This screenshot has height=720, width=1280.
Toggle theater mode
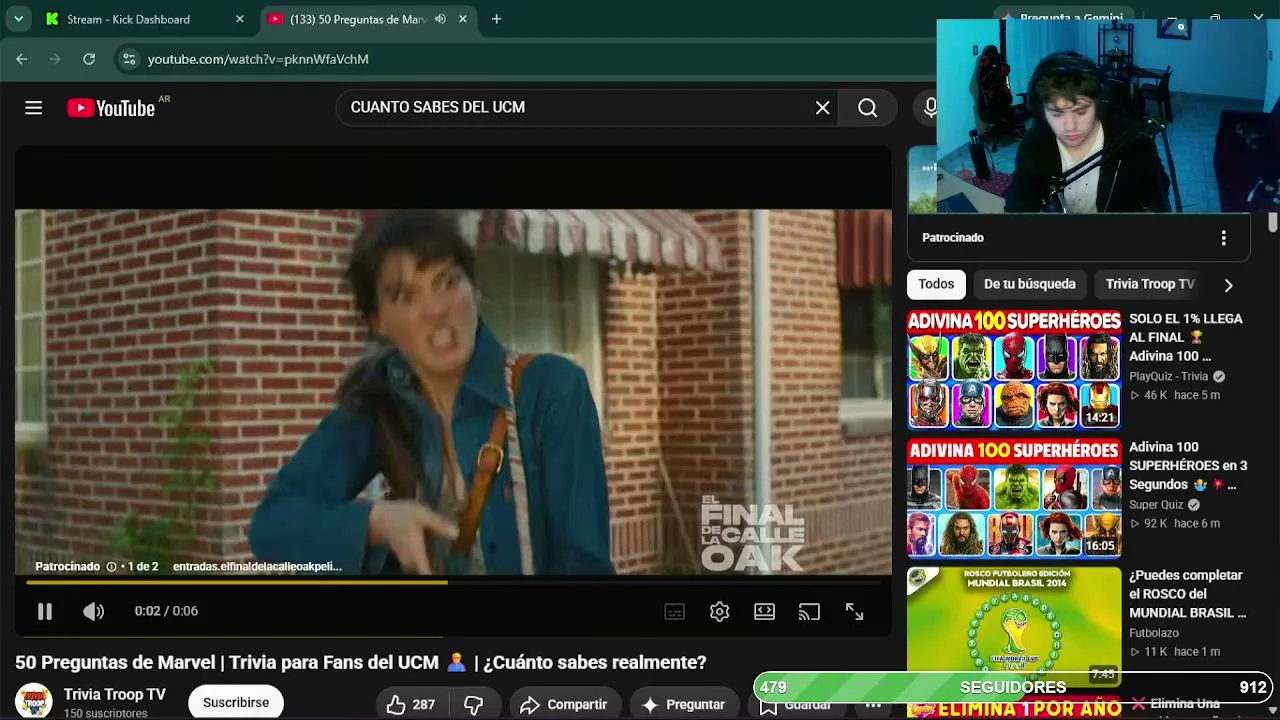764,611
